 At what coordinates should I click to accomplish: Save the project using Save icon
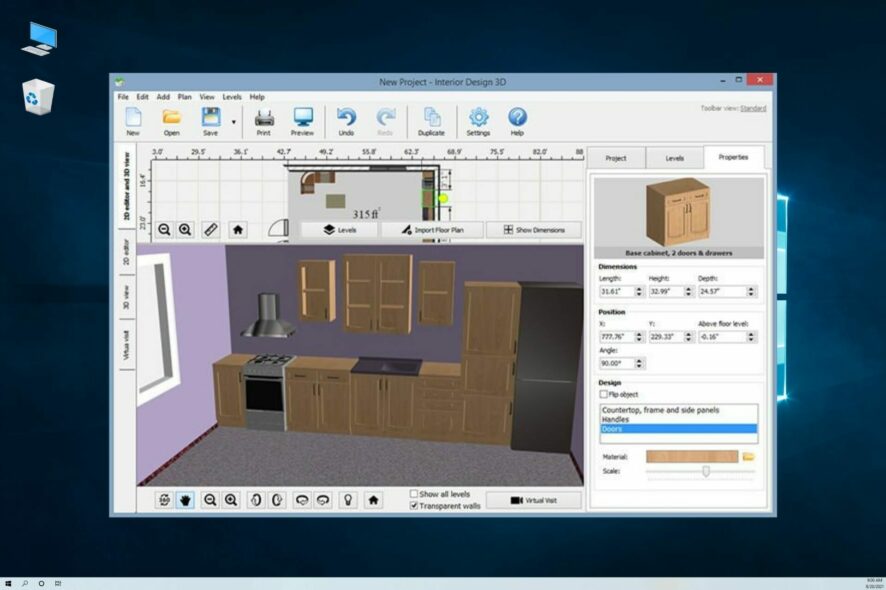(x=211, y=121)
